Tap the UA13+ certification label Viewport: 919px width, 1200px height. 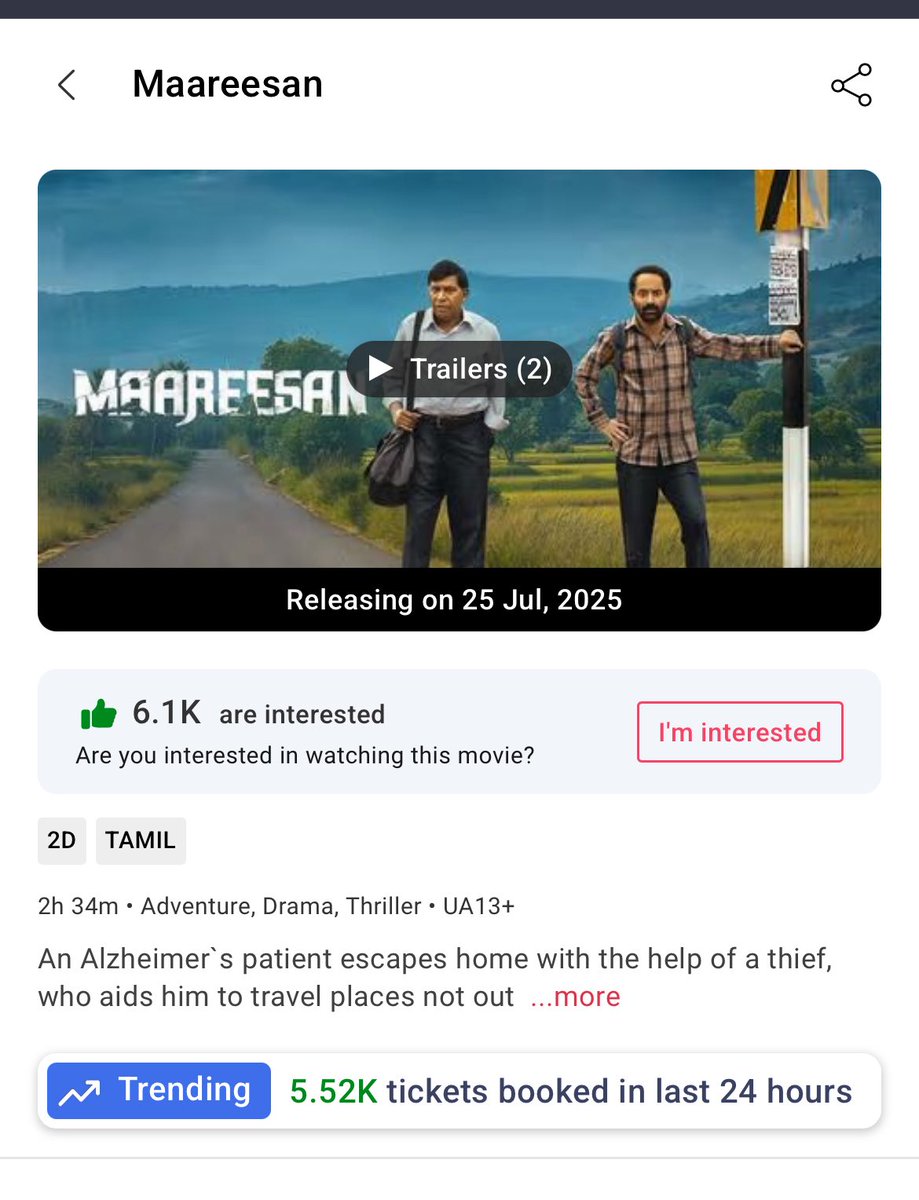coord(479,907)
